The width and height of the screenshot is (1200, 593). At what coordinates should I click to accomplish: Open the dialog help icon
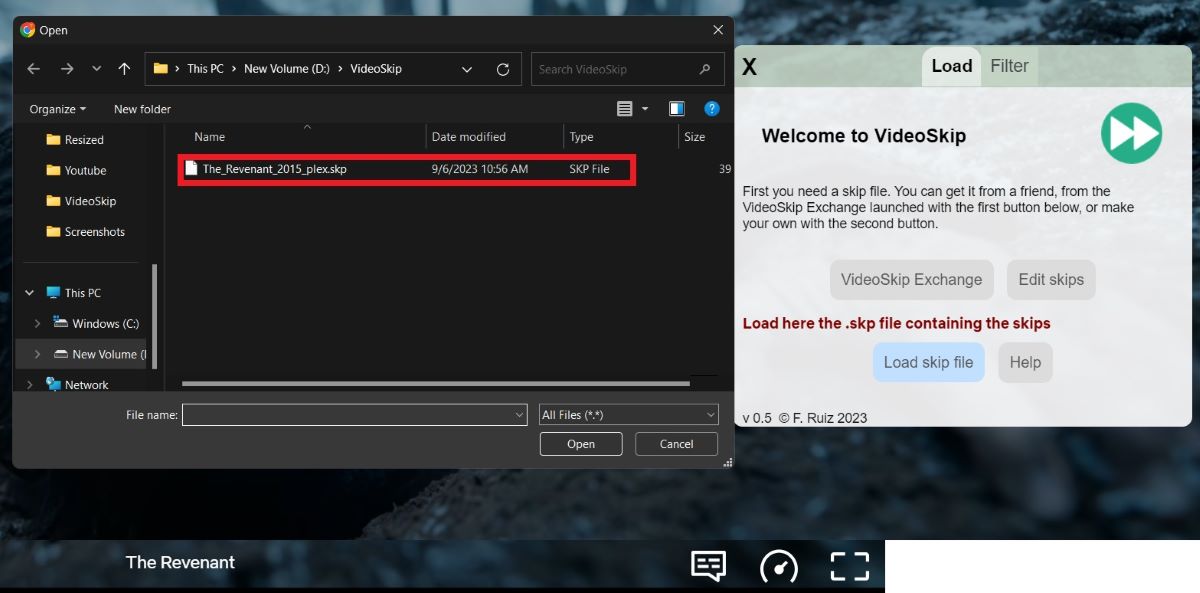[x=712, y=109]
